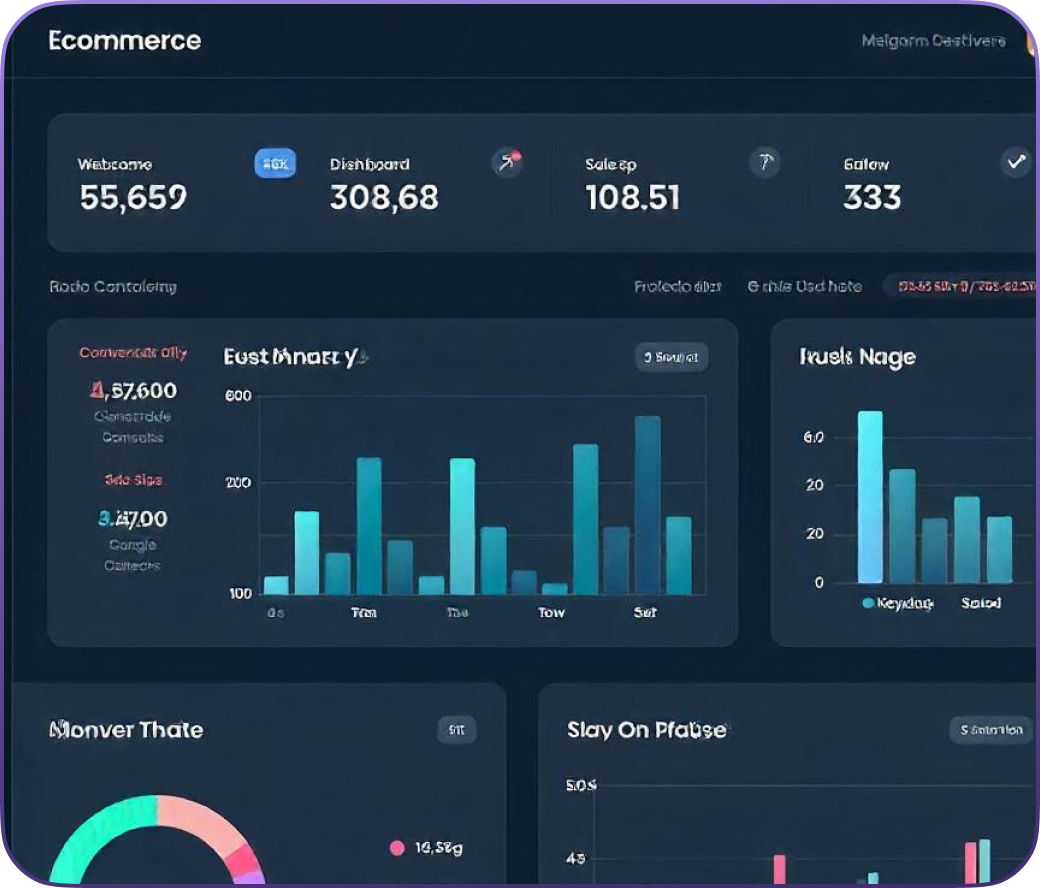This screenshot has height=888, width=1040.
Task: Click the small icon after Eust Mnarz y title
Action: pos(364,357)
